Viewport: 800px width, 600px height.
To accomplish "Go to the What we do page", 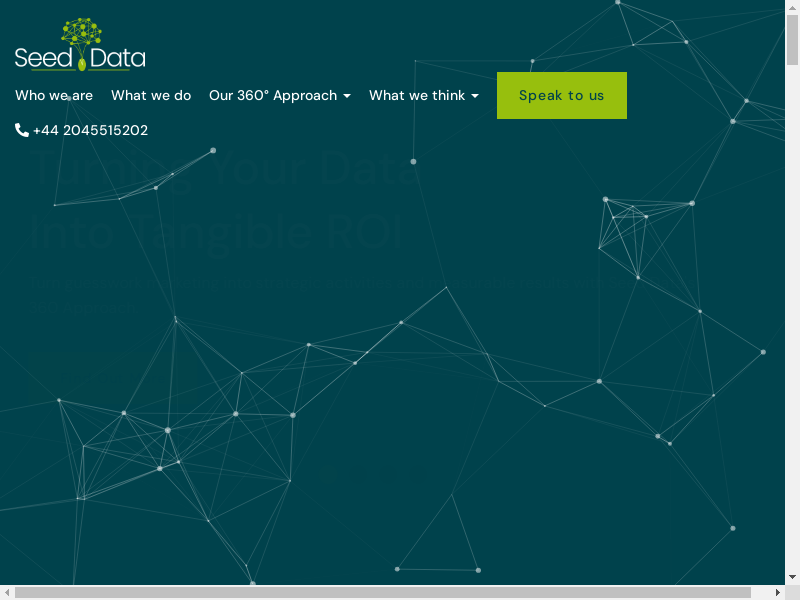I will click(151, 95).
